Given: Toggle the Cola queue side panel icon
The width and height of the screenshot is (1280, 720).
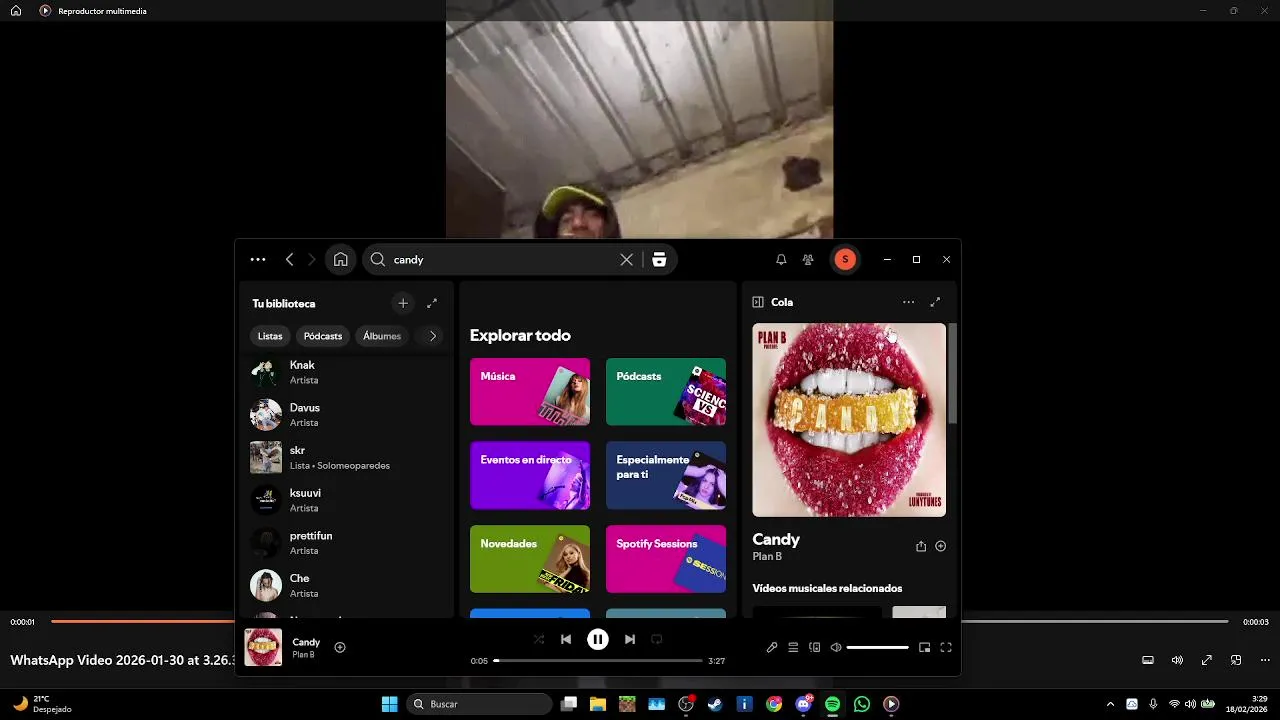Looking at the screenshot, I should pos(758,302).
